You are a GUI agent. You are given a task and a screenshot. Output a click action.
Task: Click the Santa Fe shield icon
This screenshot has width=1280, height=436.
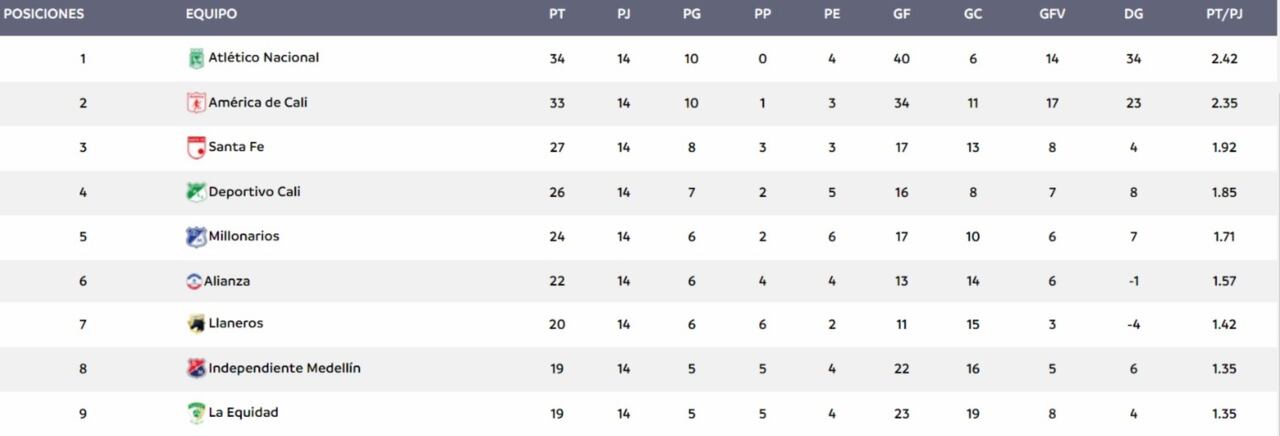196,147
